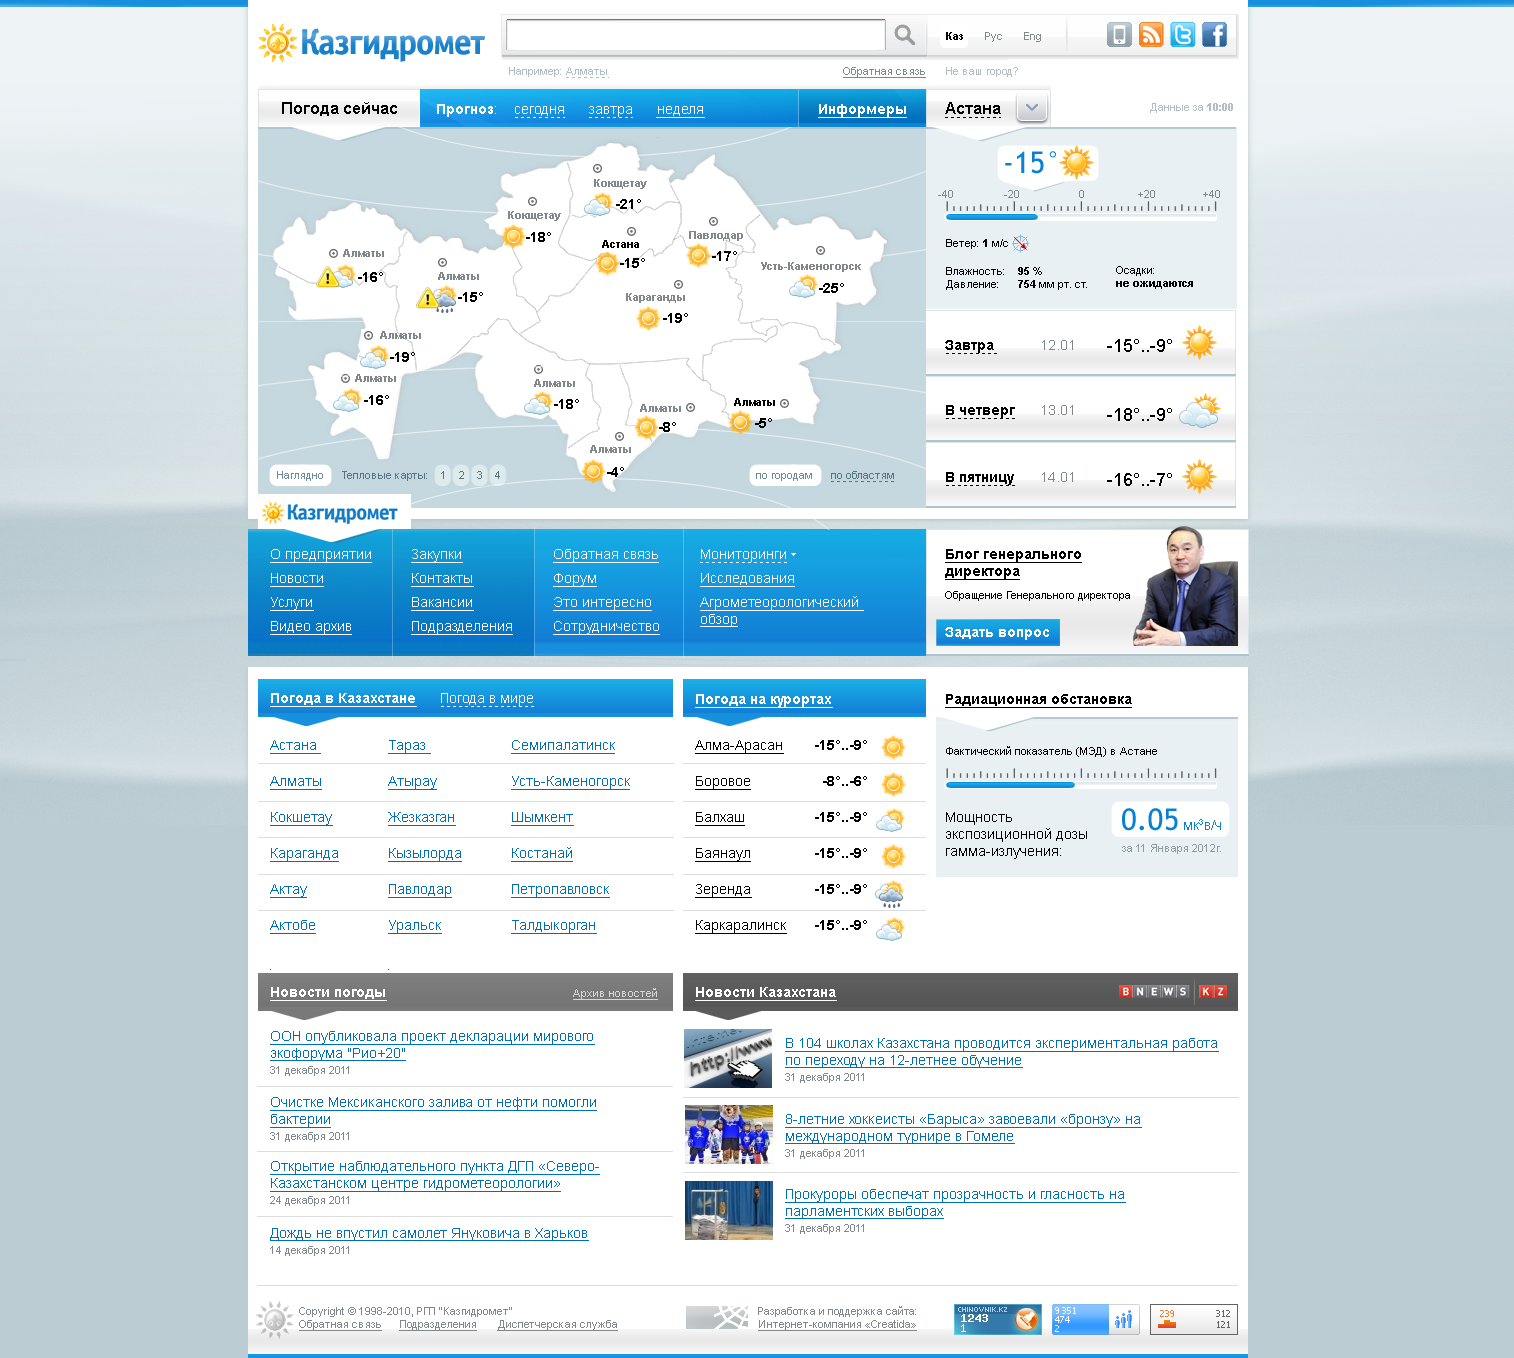Select the сегодня forecast tab
Image resolution: width=1514 pixels, height=1358 pixels.
coord(539,109)
